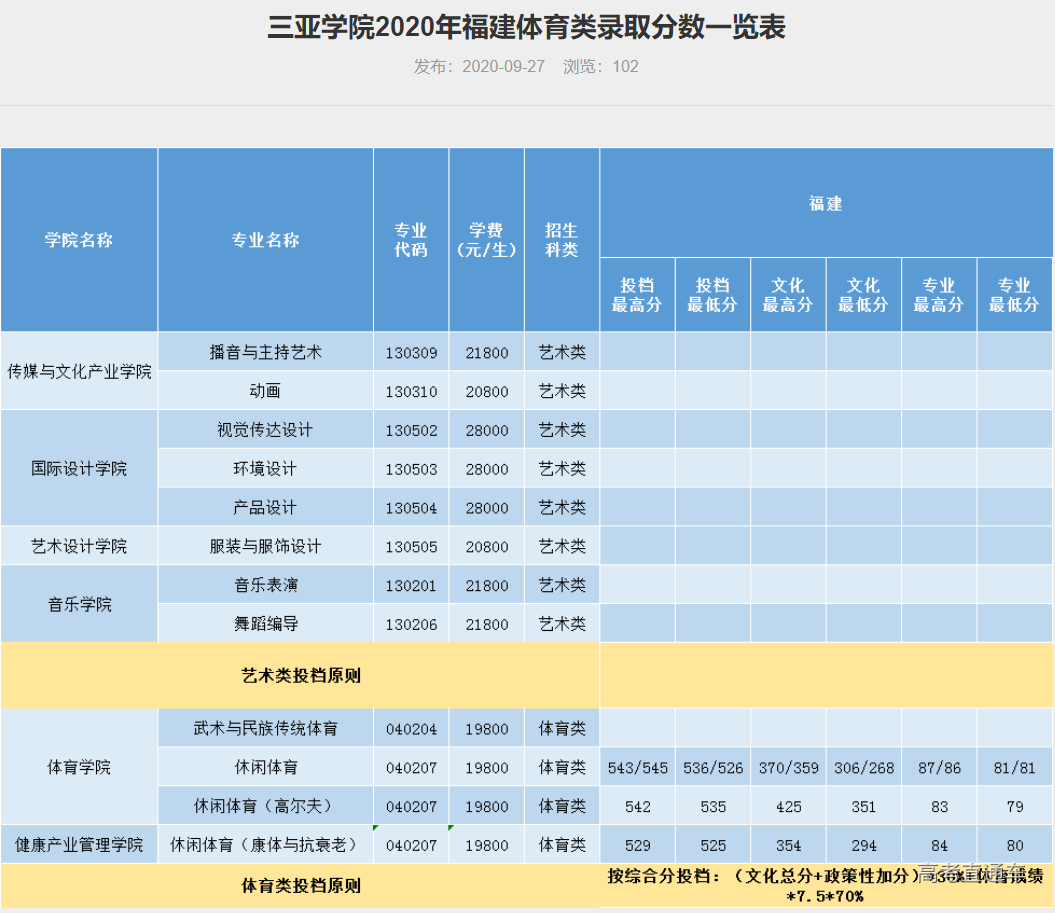Click the title 三亚学院2020年福建体育类录取分数一览表

pos(527,29)
